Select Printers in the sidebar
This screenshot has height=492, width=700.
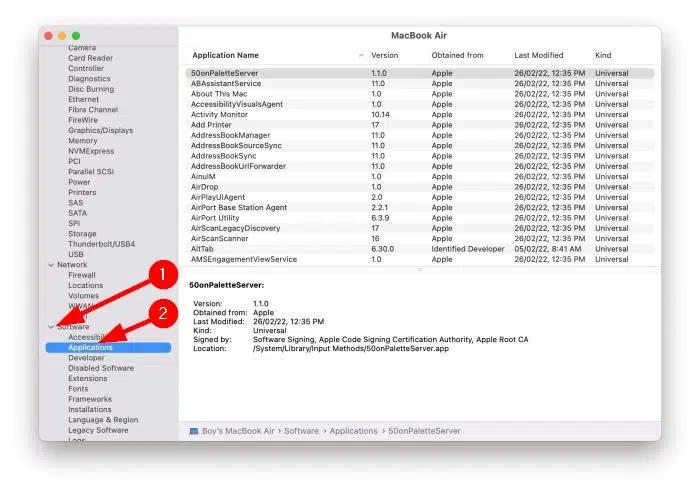coord(82,192)
